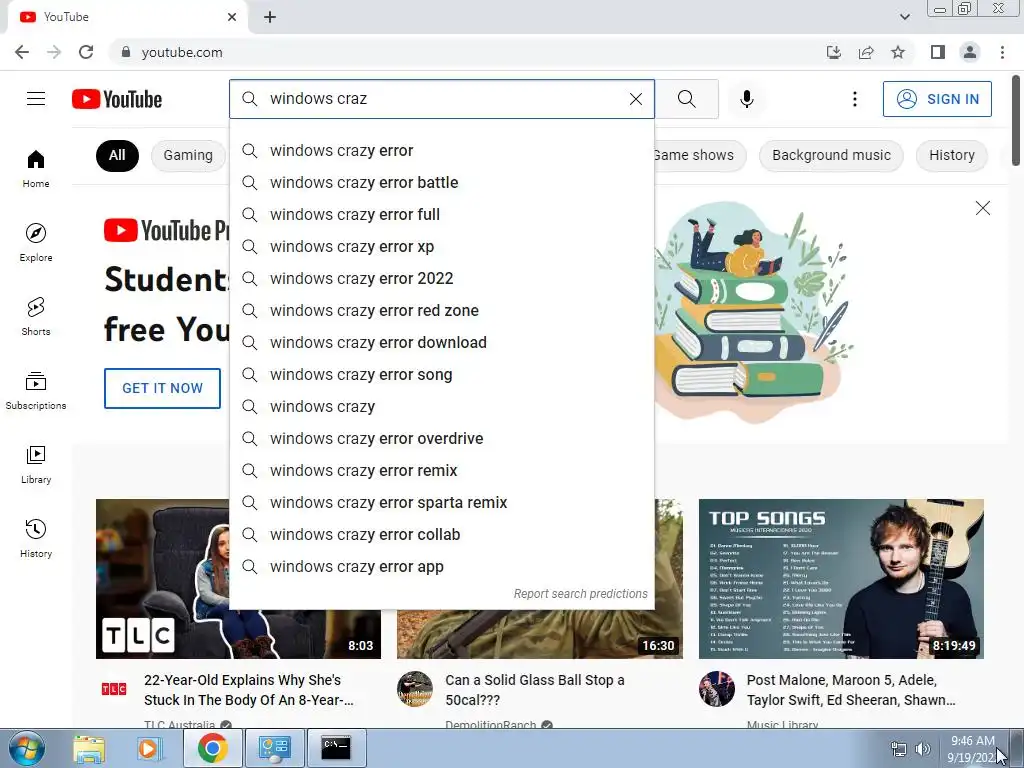1024x768 pixels.
Task: Click Report search predictions link
Action: click(x=581, y=594)
